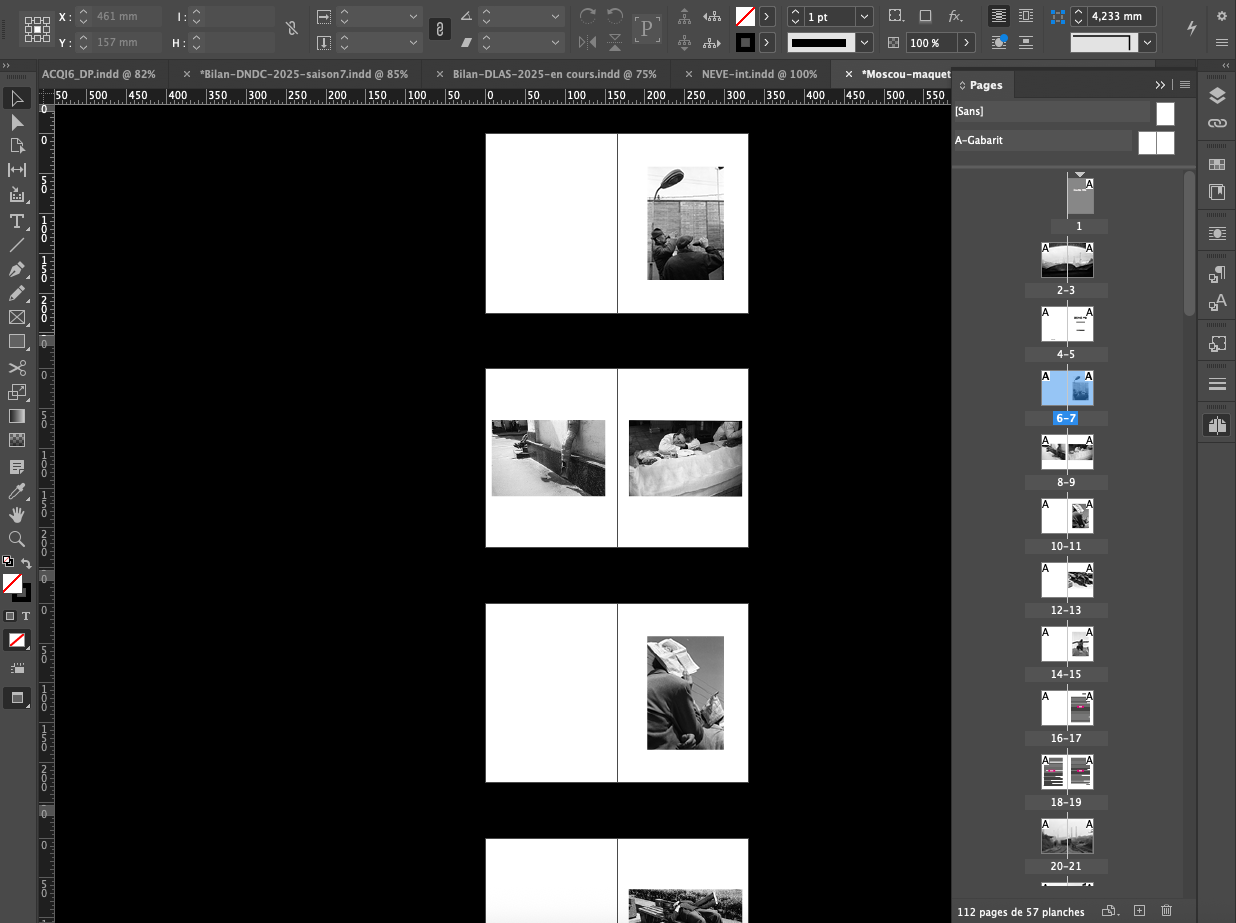Select the Gradient Feather tool
Image resolution: width=1236 pixels, height=923 pixels.
pyautogui.click(x=17, y=440)
